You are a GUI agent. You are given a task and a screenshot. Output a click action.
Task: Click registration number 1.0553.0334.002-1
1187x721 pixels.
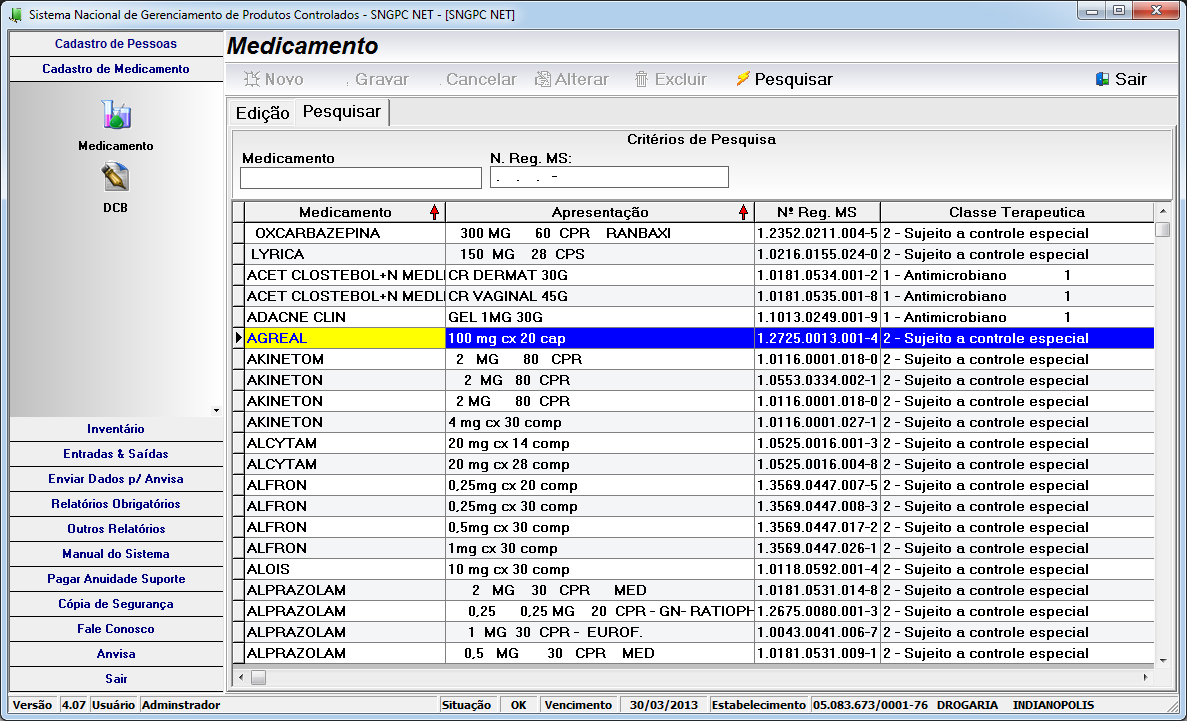[x=818, y=380]
